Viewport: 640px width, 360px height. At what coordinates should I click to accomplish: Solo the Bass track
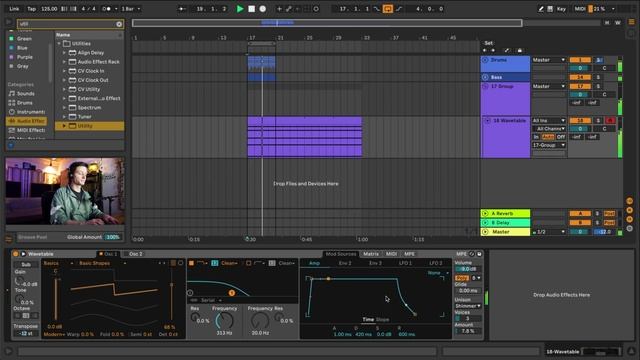coord(598,77)
